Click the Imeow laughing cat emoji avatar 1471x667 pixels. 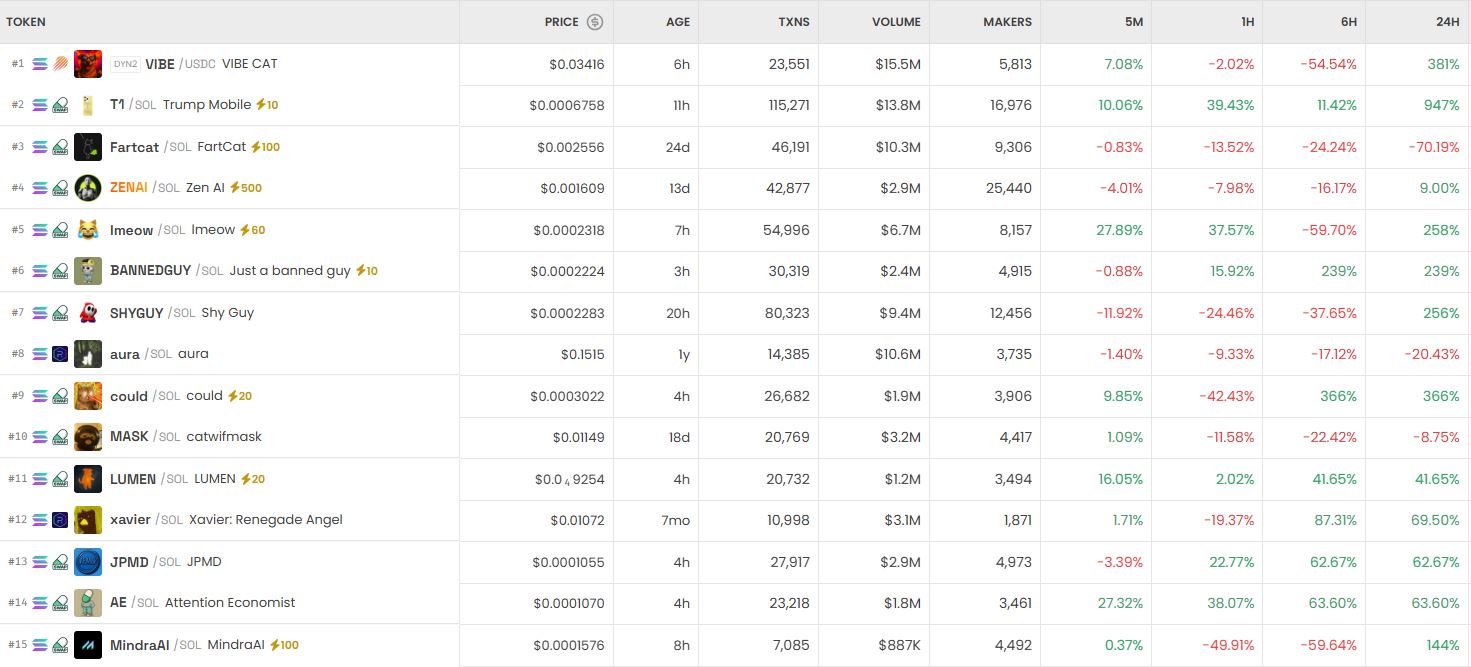coord(88,230)
